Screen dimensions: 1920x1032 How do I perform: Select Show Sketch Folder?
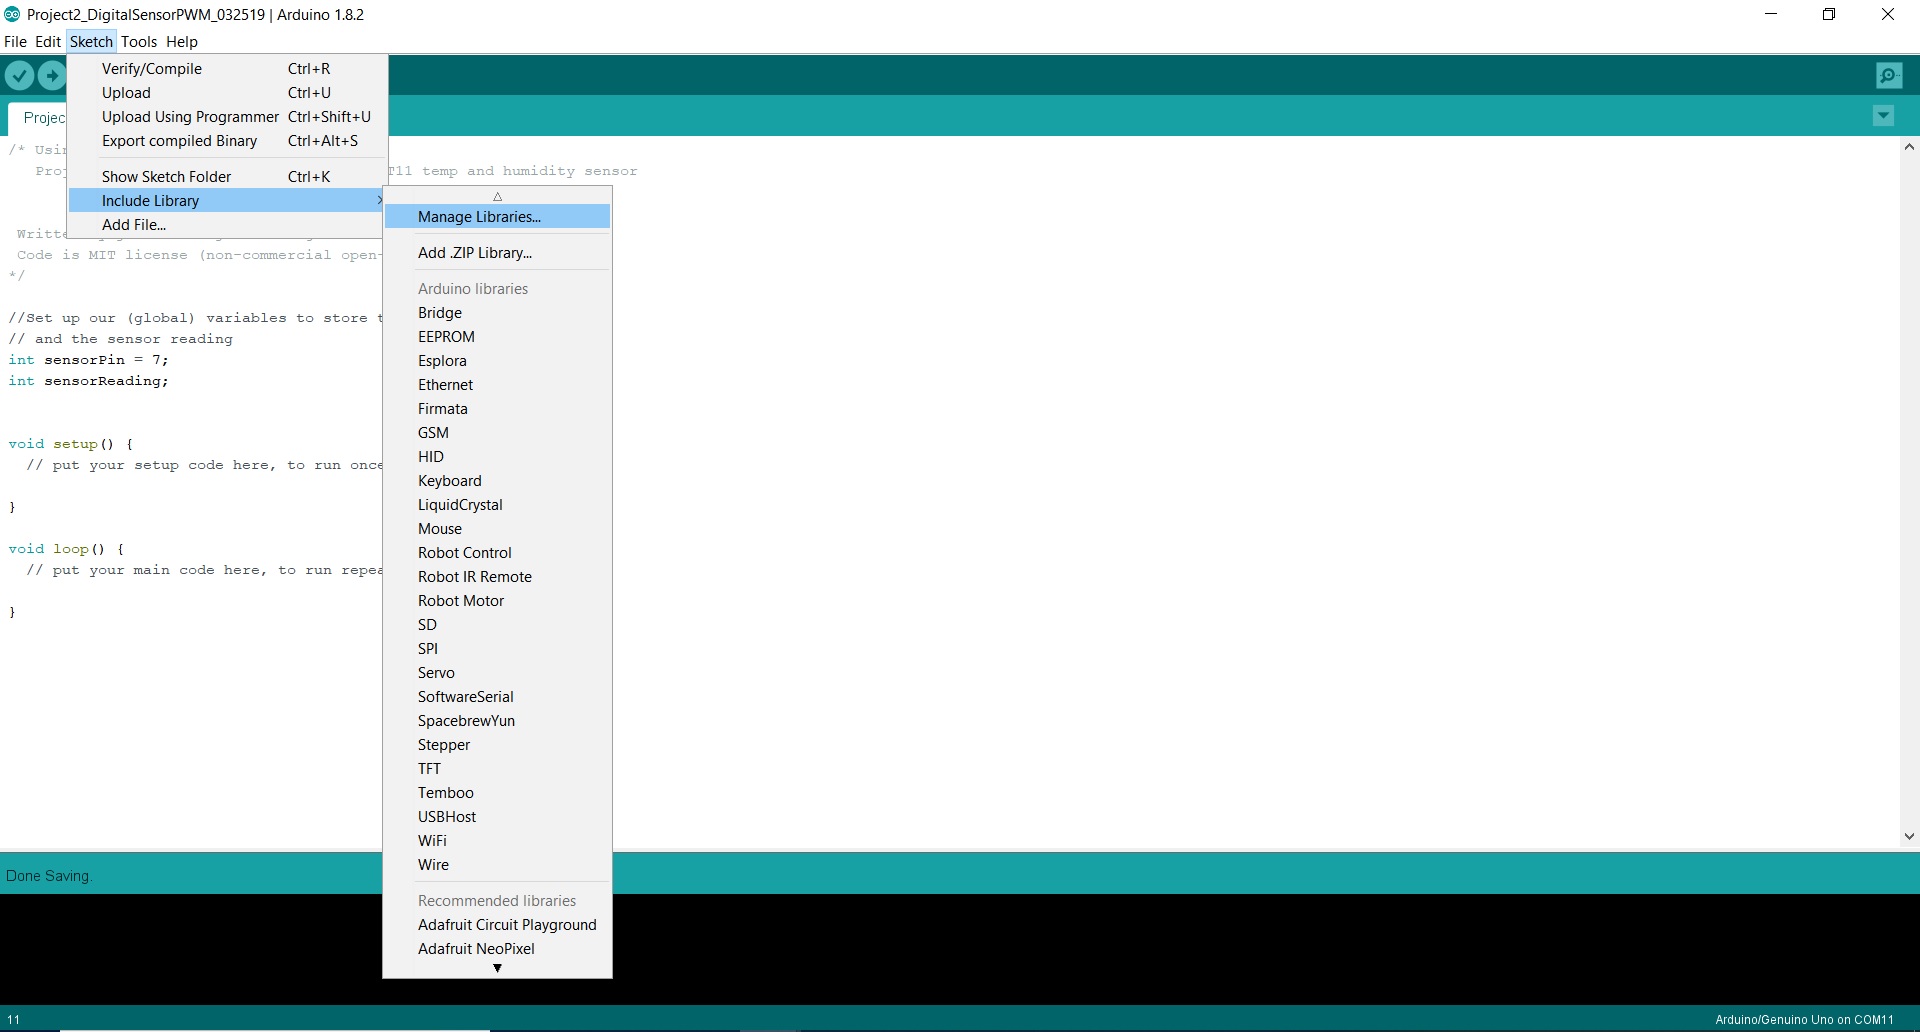click(x=167, y=175)
